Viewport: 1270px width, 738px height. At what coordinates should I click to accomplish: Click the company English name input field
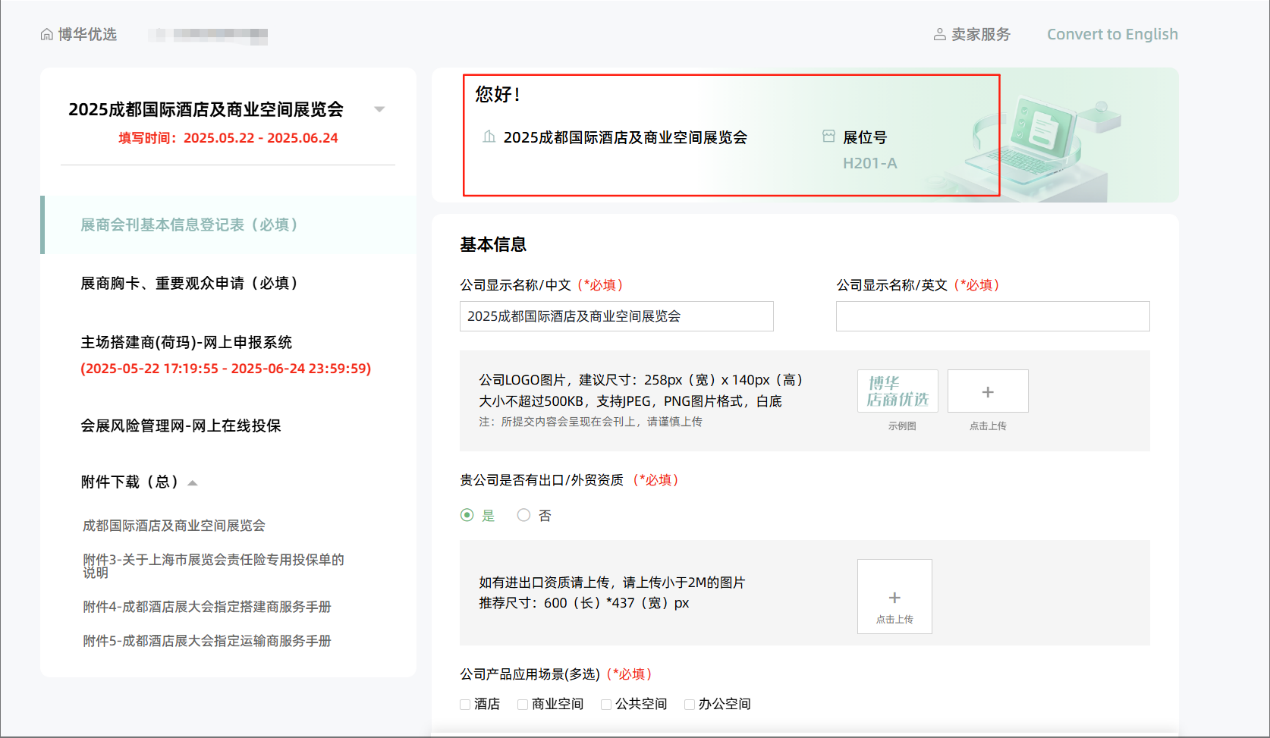(x=992, y=316)
